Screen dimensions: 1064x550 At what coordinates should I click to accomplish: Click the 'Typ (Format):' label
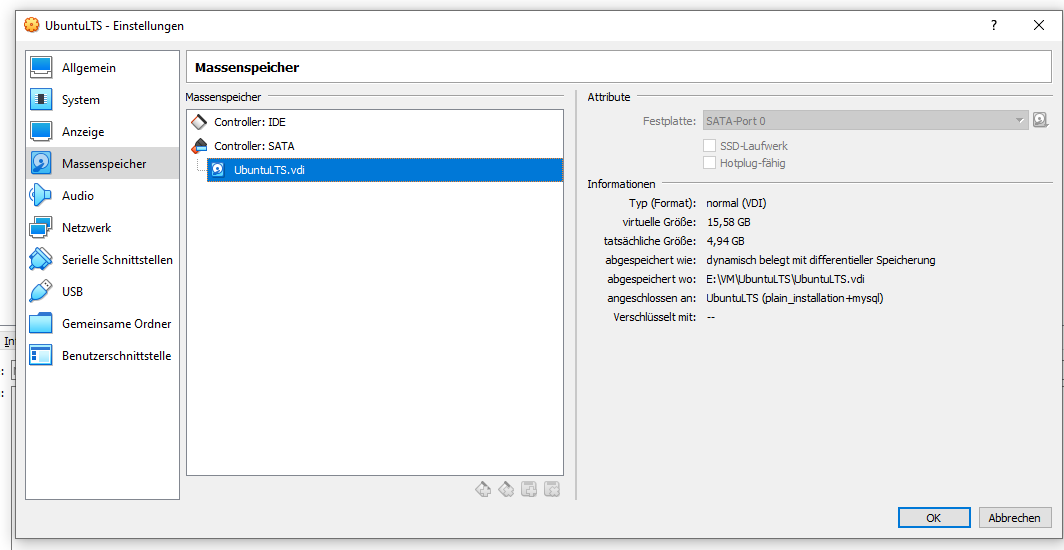click(663, 203)
